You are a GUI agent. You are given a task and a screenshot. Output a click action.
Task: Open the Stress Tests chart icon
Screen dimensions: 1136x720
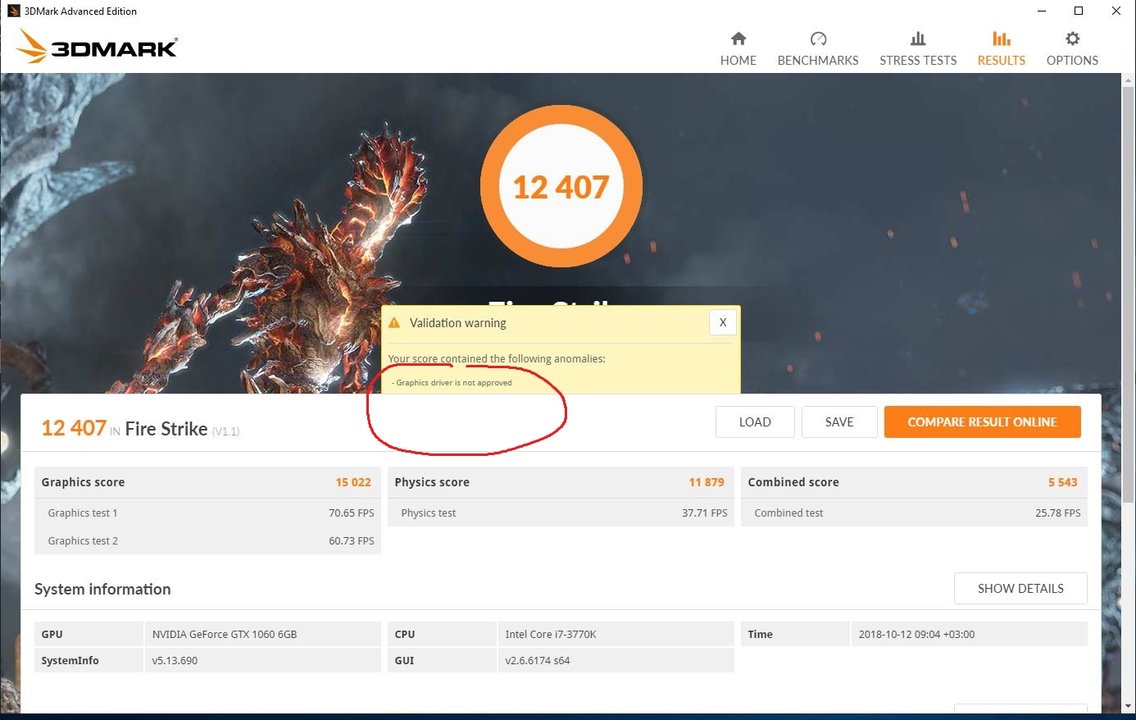[x=918, y=38]
